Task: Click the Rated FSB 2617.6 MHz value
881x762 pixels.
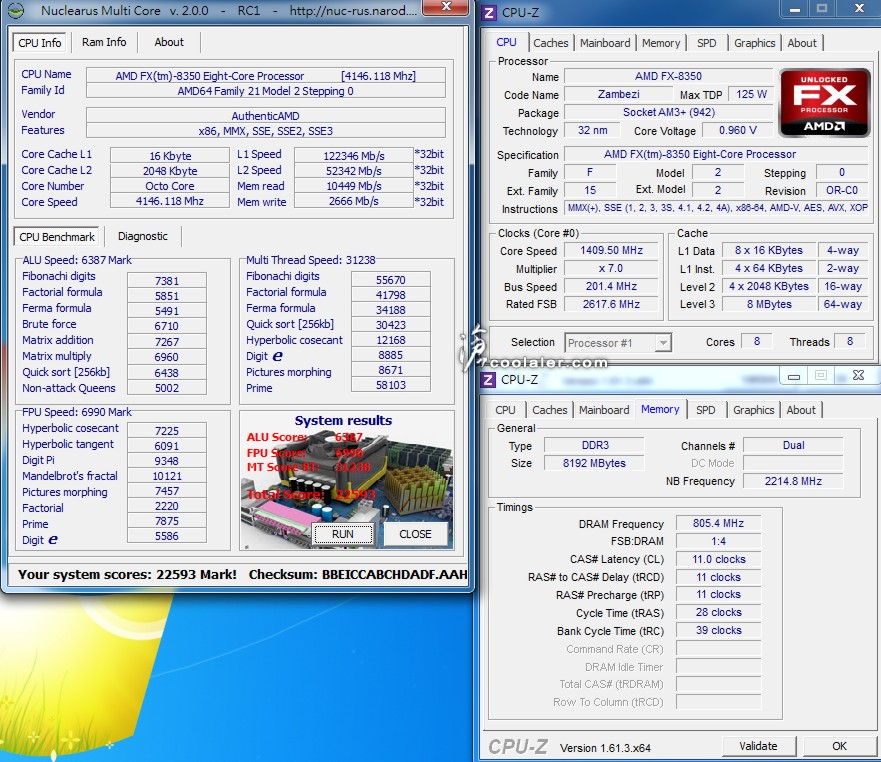Action: point(611,304)
